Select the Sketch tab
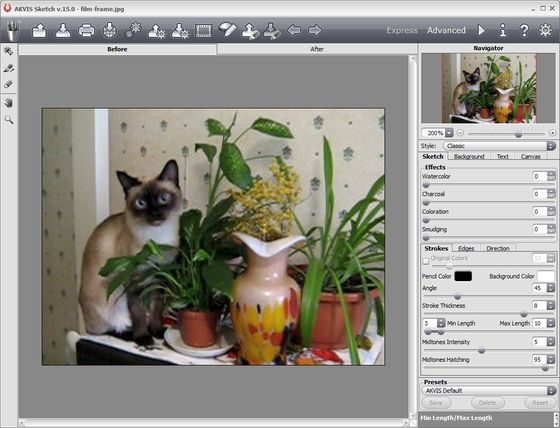 [433, 156]
